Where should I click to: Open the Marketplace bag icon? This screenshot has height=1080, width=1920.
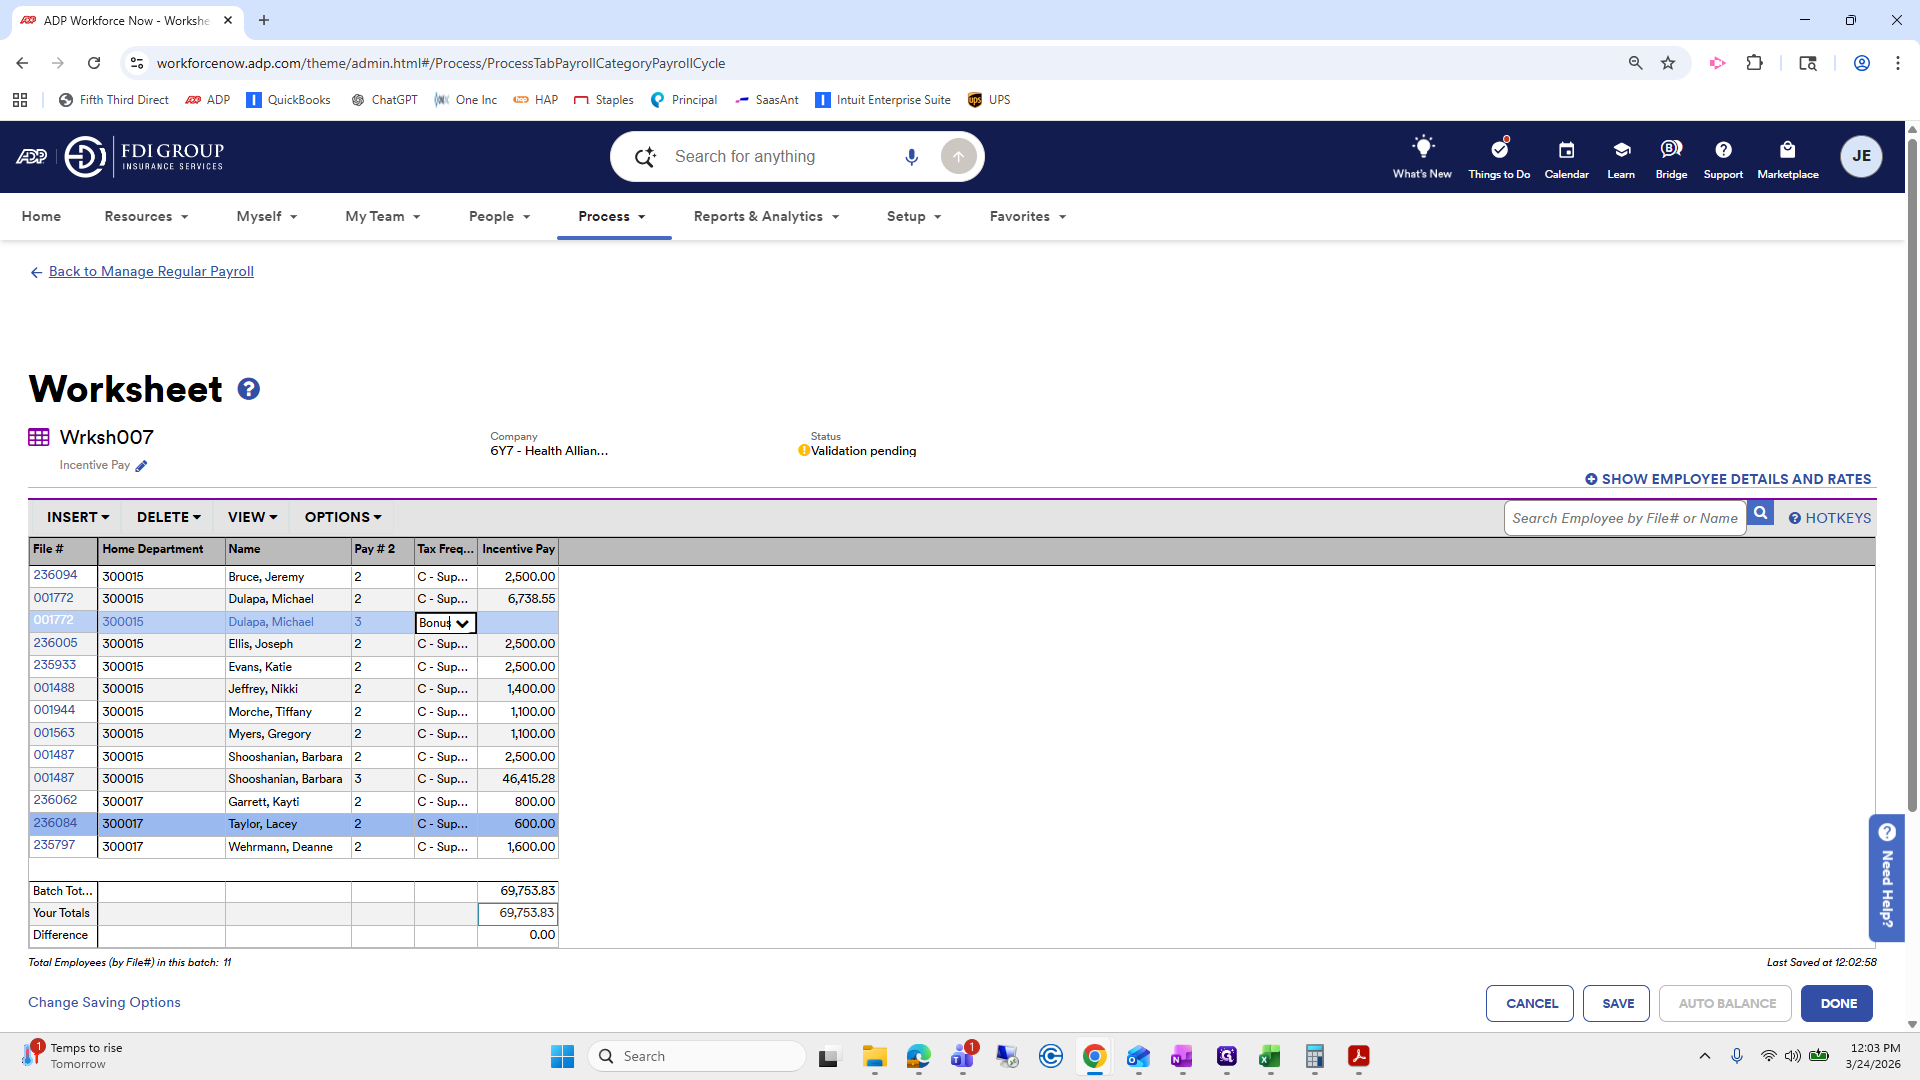[x=1787, y=150]
